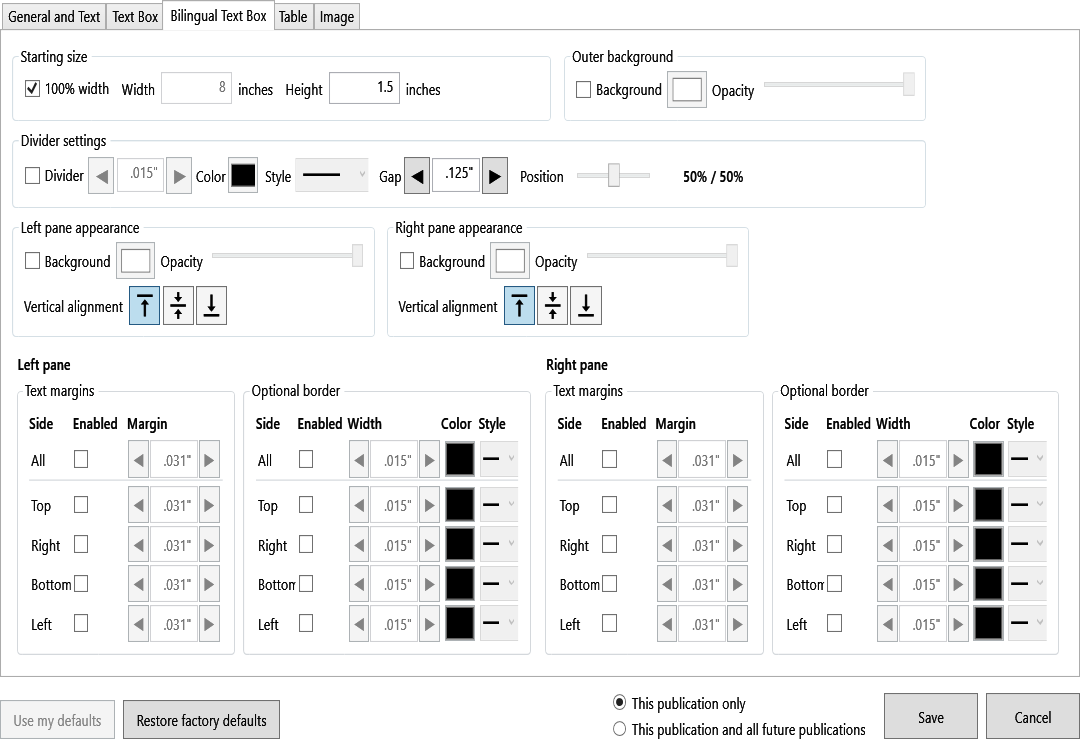The height and width of the screenshot is (740, 1080).
Task: Open left pane Left border Style dropdown
Action: [x=499, y=624]
